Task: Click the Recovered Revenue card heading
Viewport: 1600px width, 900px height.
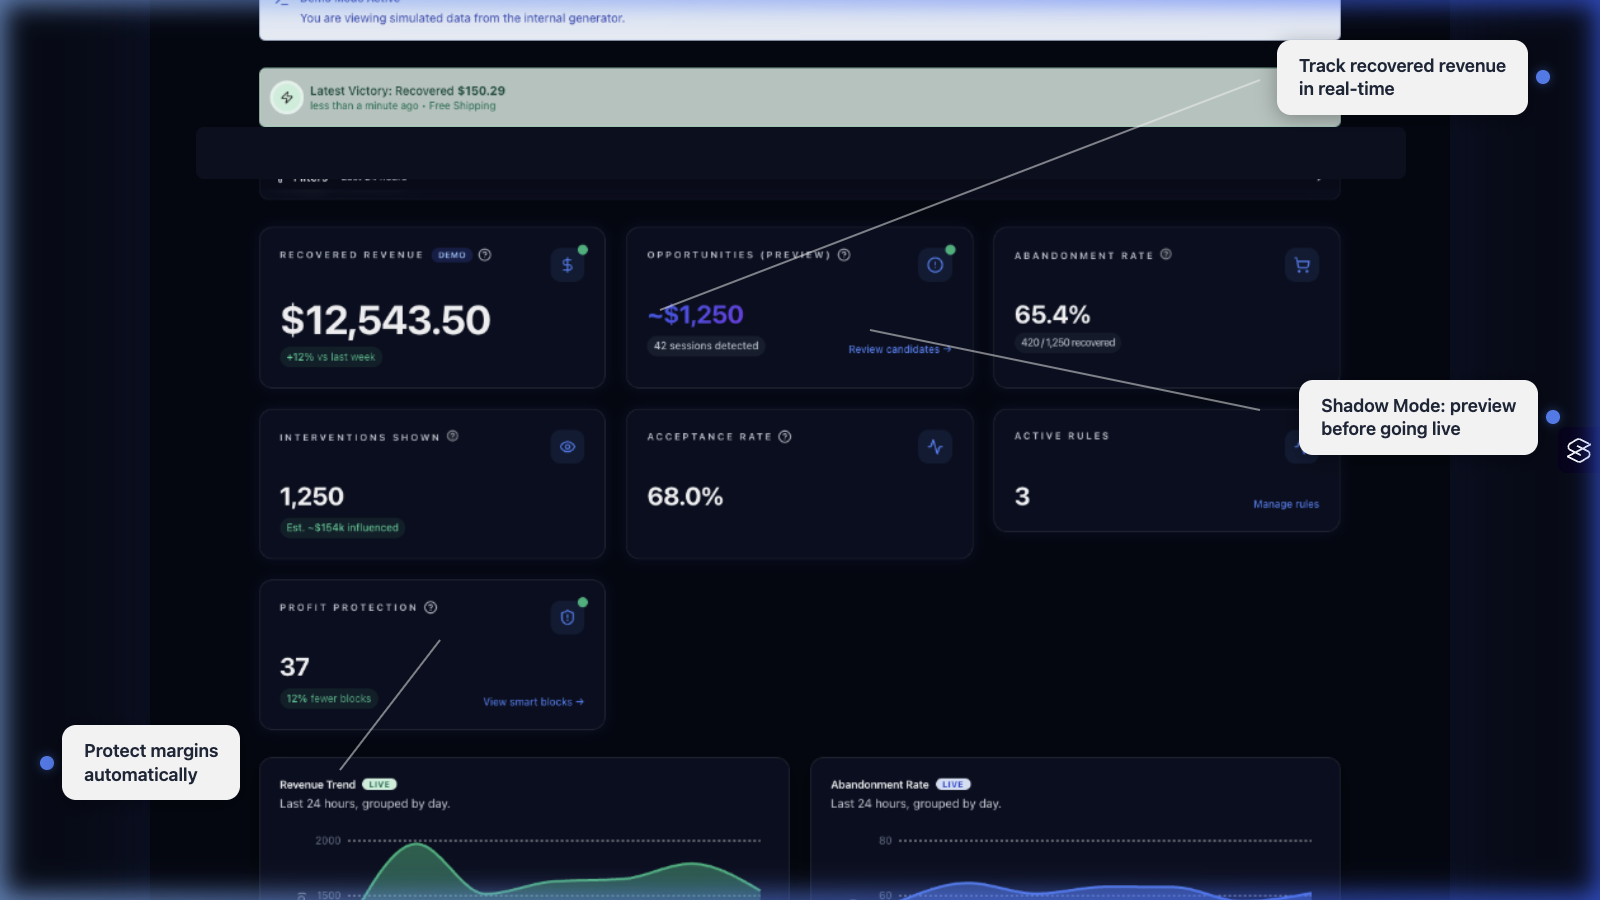Action: click(351, 255)
